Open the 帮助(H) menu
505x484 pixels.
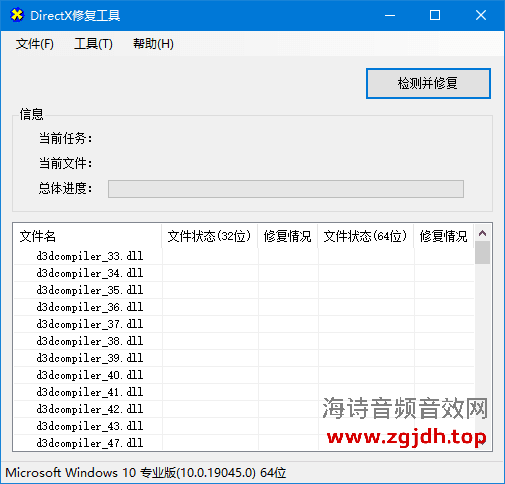coord(153,44)
